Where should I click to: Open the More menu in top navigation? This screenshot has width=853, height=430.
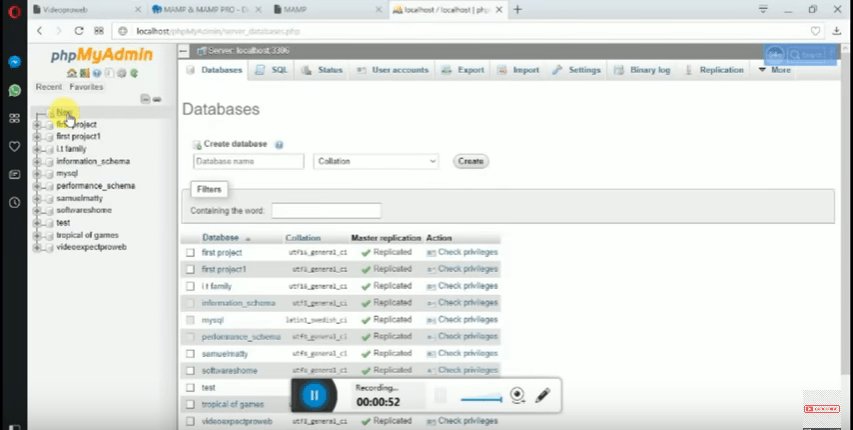coord(775,70)
